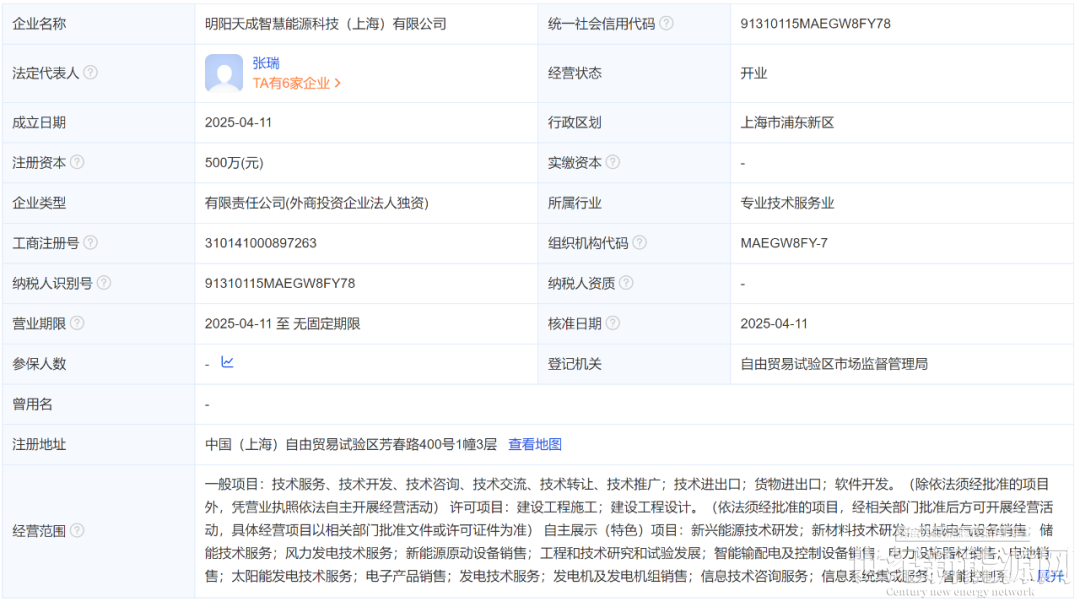1080x602 pixels.
Task: Select business term 2025-04-11 至 无固定期限
Action: (x=282, y=324)
